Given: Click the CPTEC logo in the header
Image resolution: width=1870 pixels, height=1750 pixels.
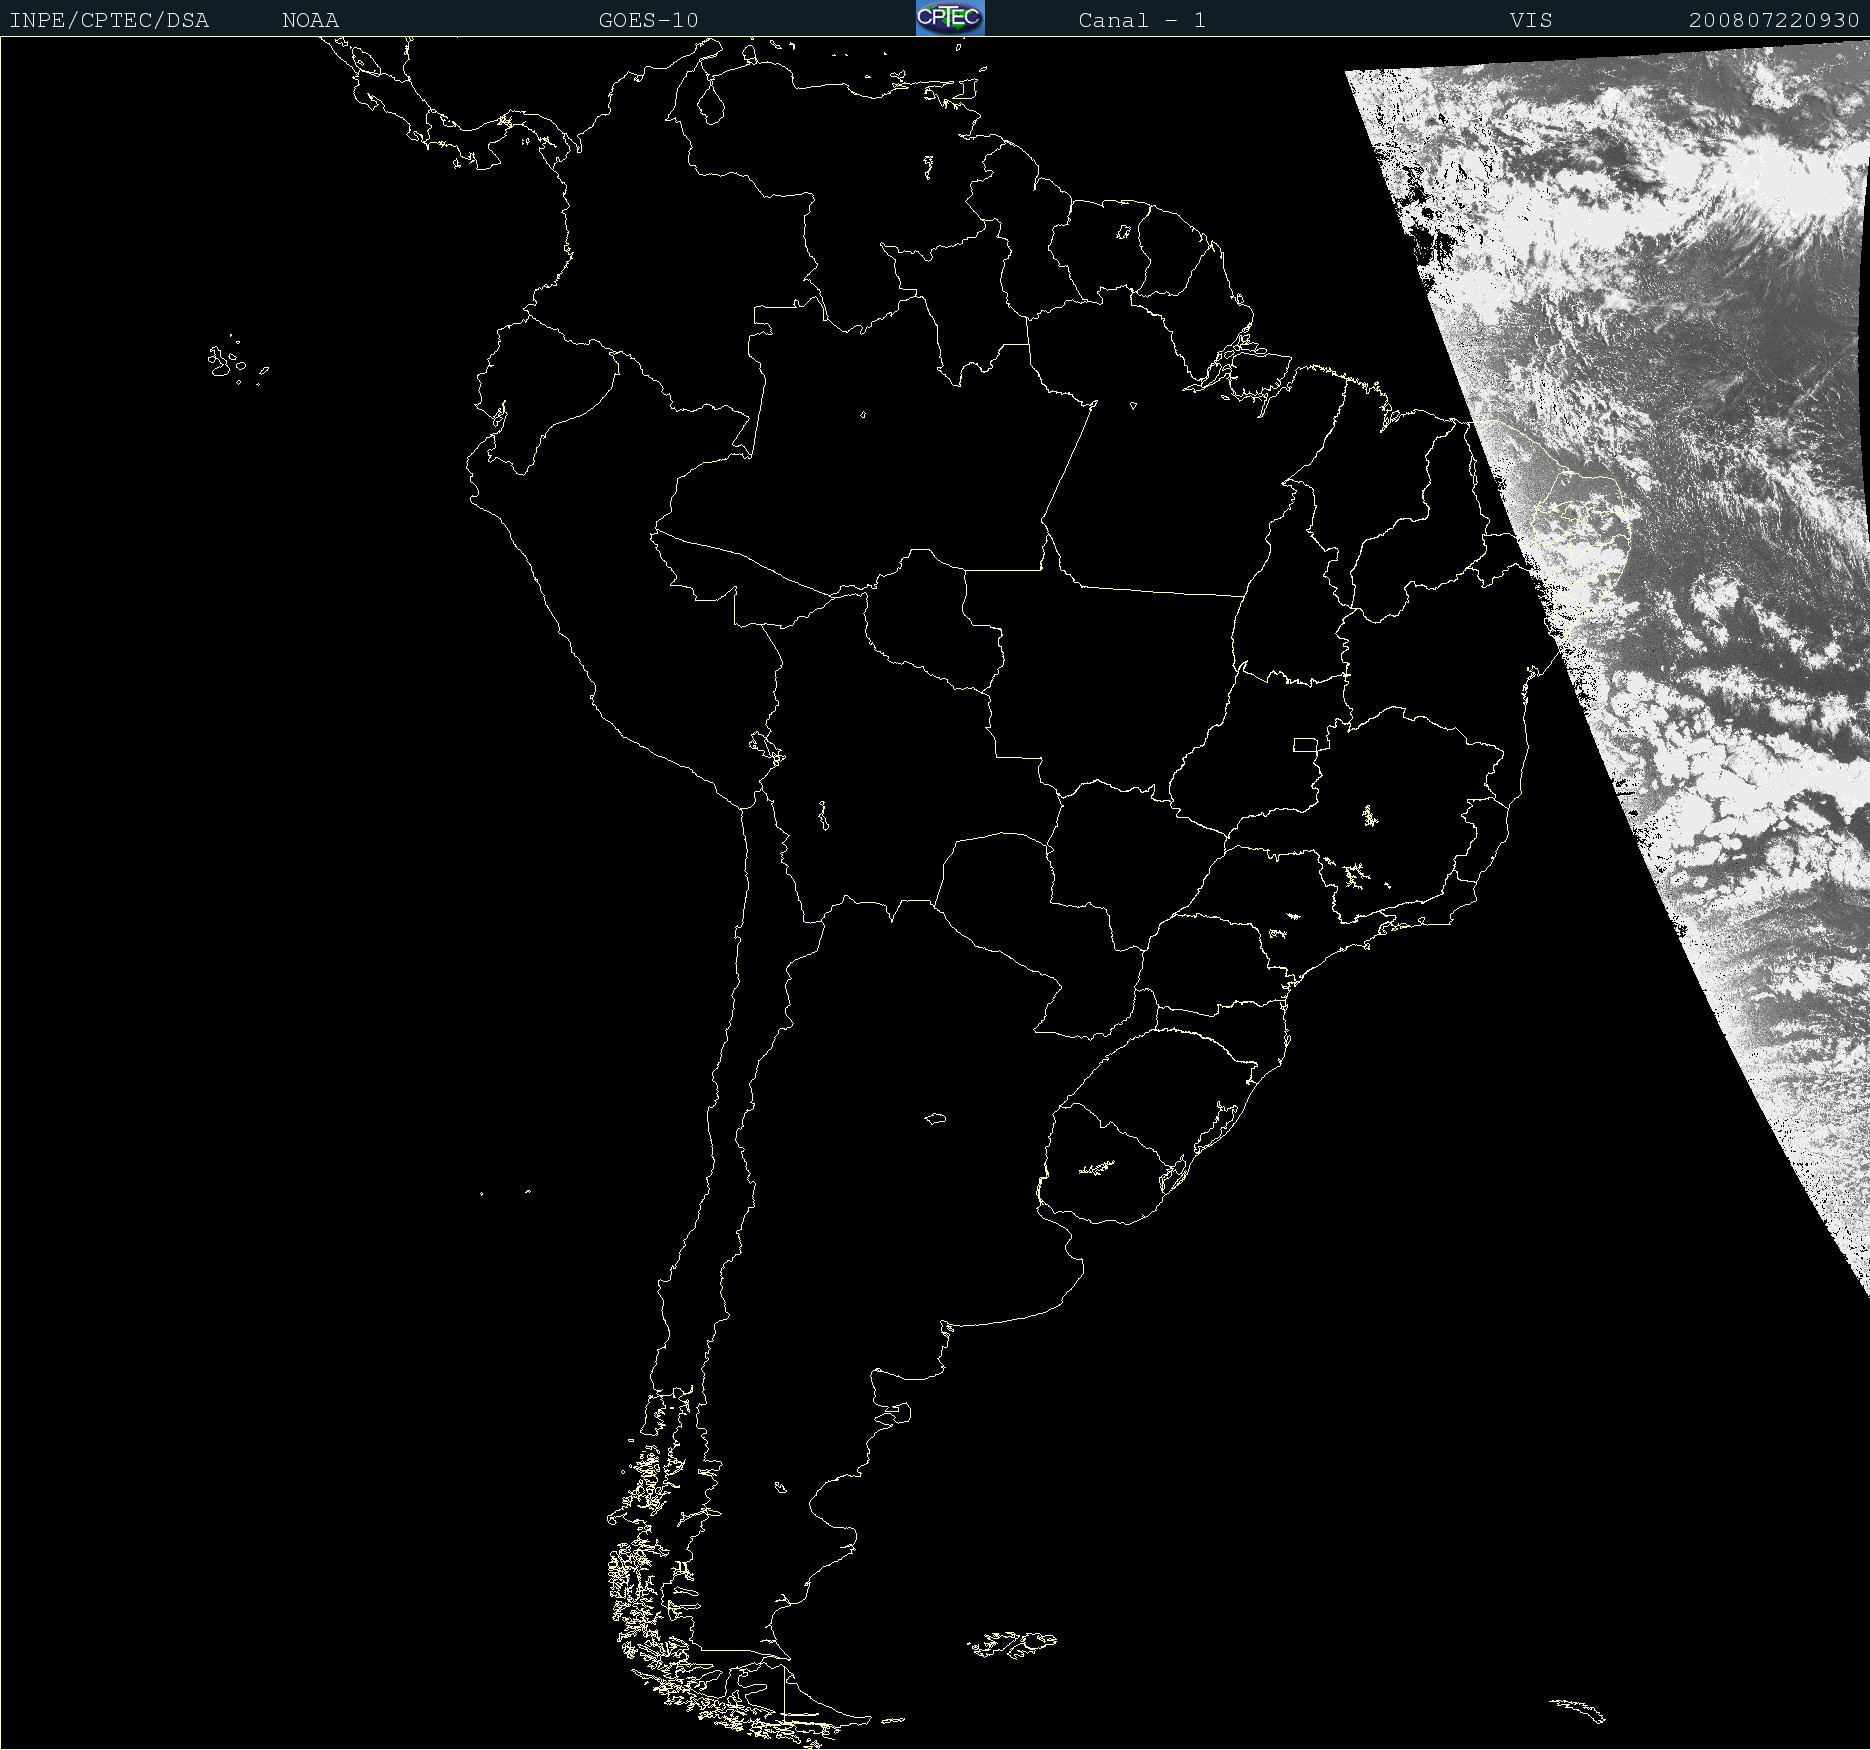Looking at the screenshot, I should (950, 18).
